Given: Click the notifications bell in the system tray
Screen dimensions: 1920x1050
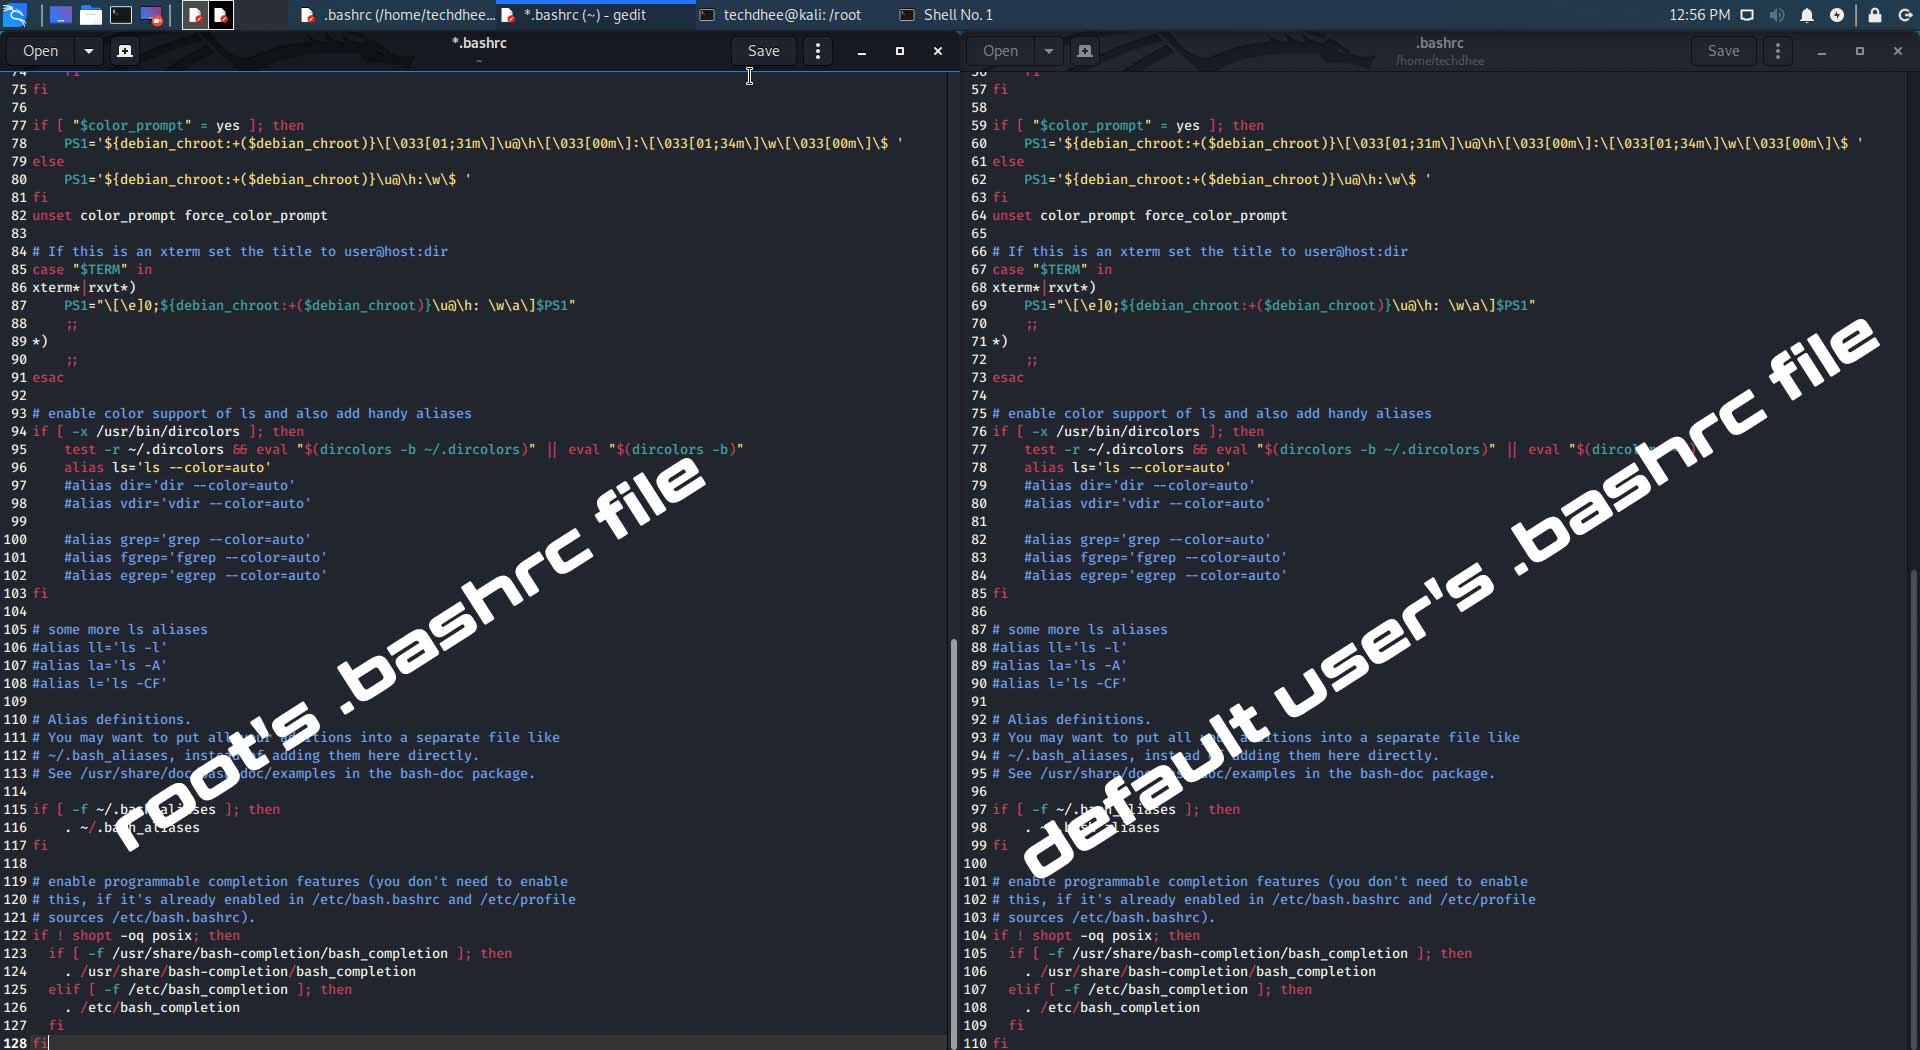Looking at the screenshot, I should coord(1808,15).
